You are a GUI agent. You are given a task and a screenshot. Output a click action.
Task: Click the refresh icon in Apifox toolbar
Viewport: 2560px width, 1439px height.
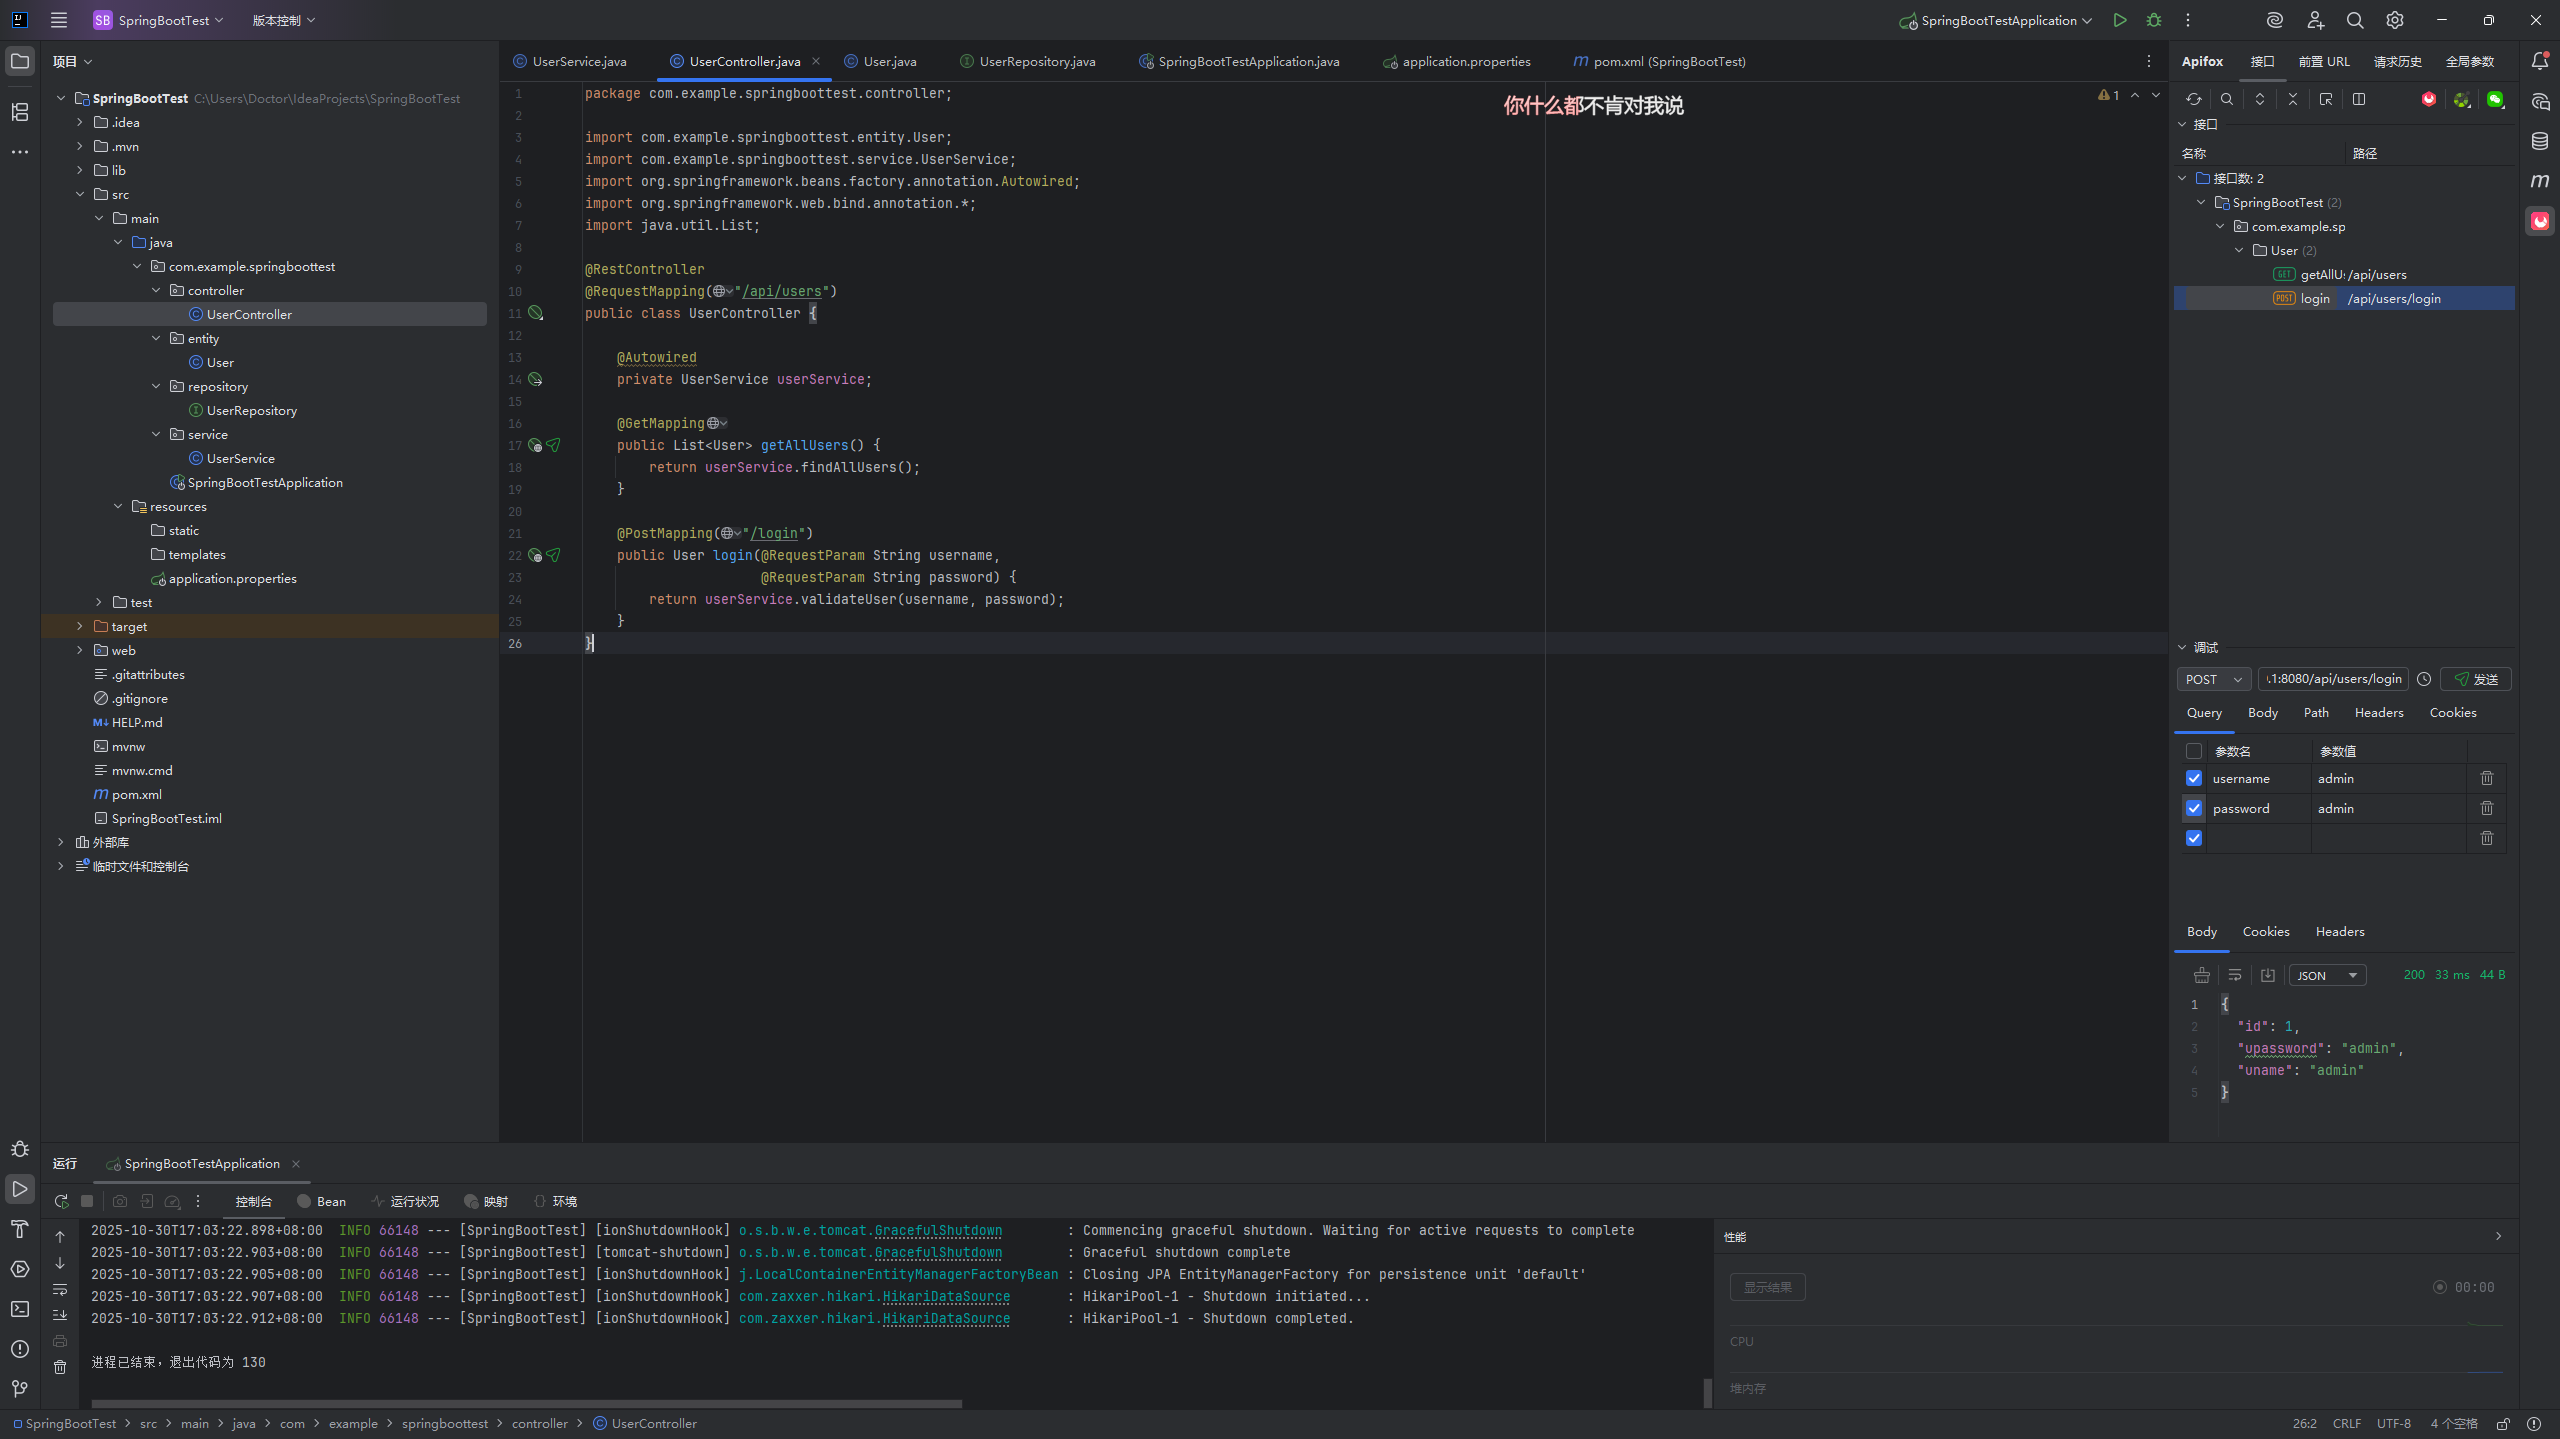tap(2193, 99)
